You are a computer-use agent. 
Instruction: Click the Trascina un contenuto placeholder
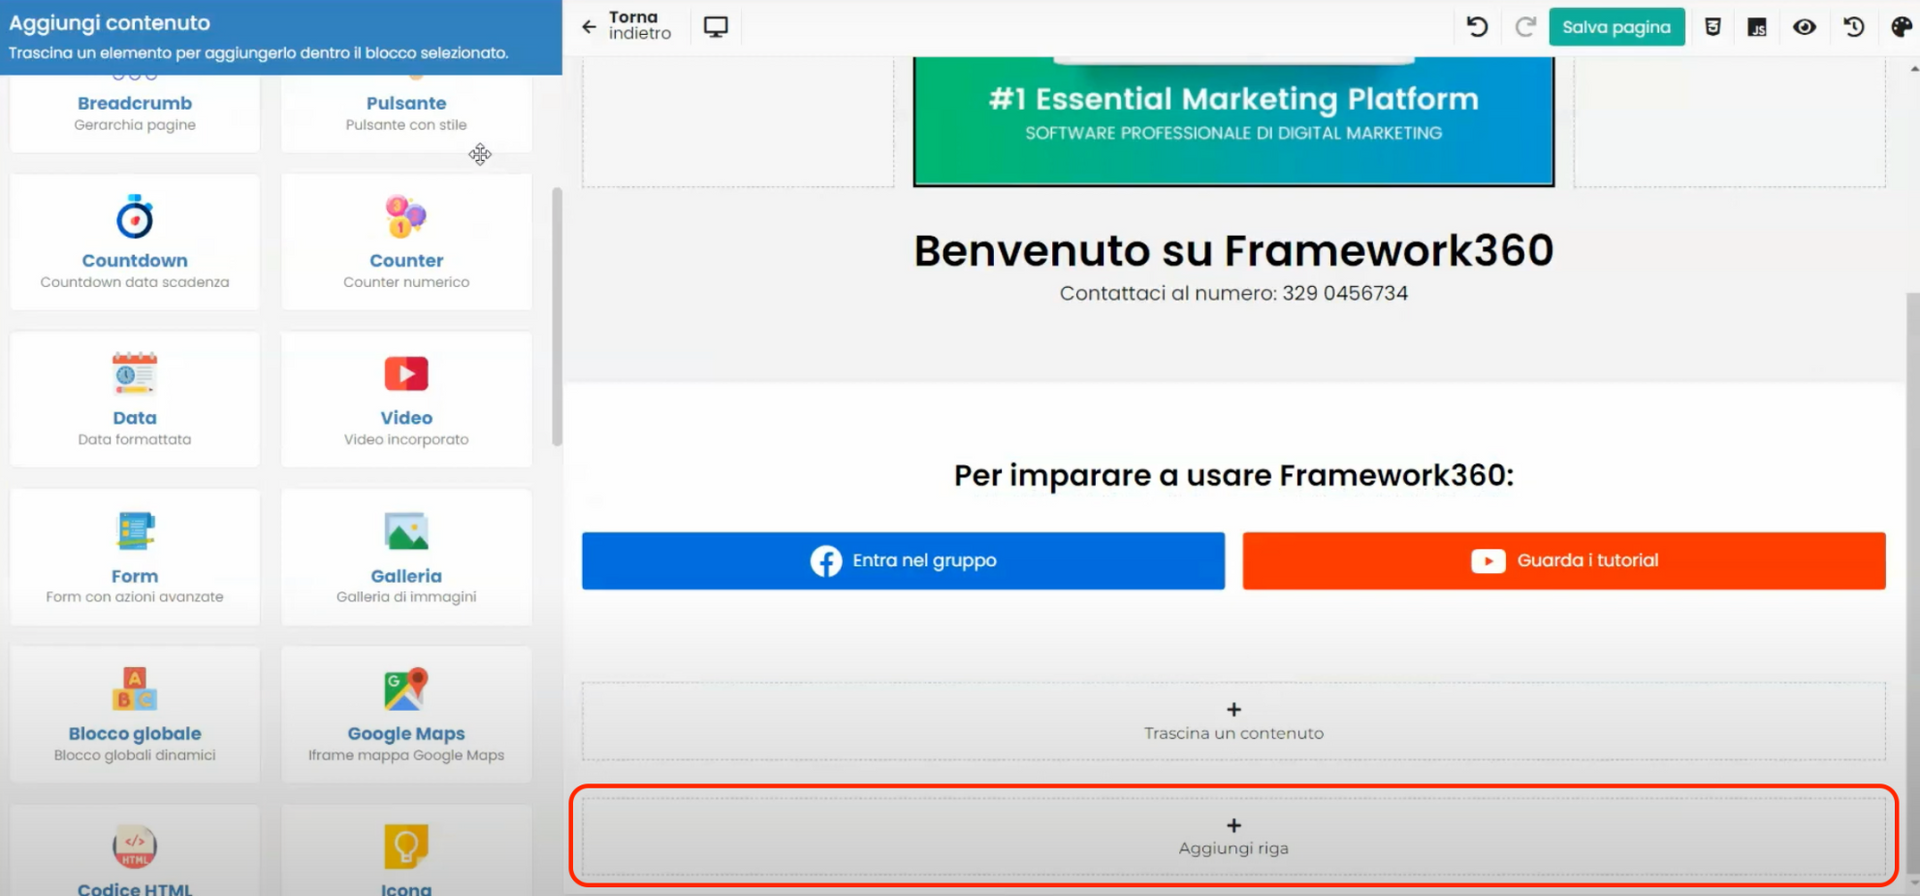coord(1233,721)
